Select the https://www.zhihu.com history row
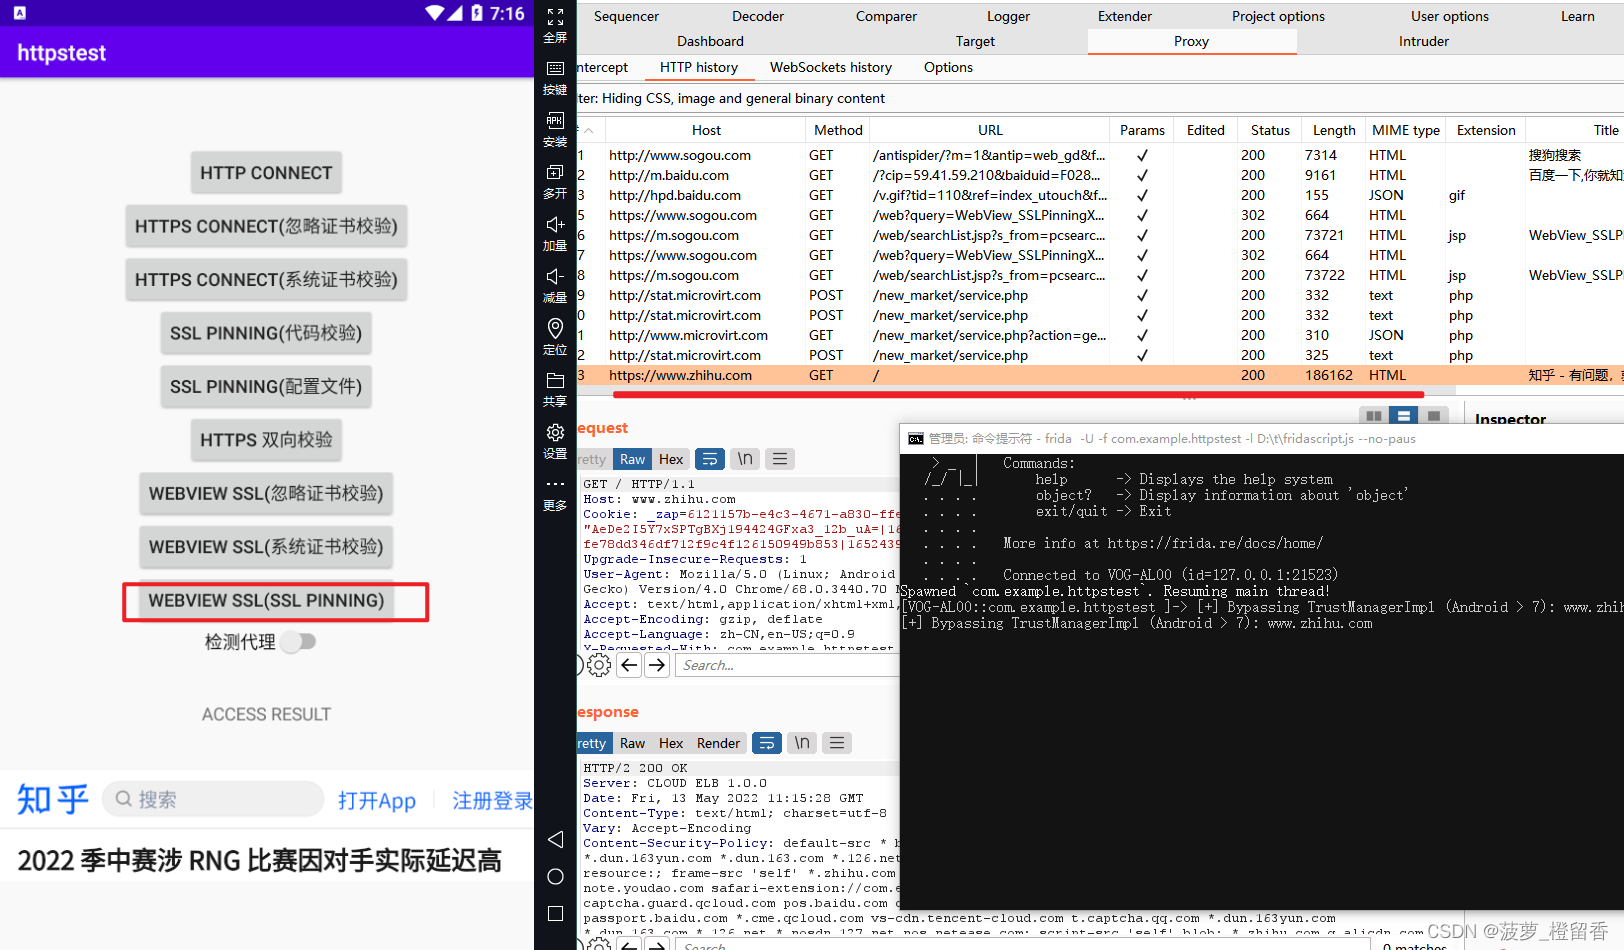 point(1100,375)
